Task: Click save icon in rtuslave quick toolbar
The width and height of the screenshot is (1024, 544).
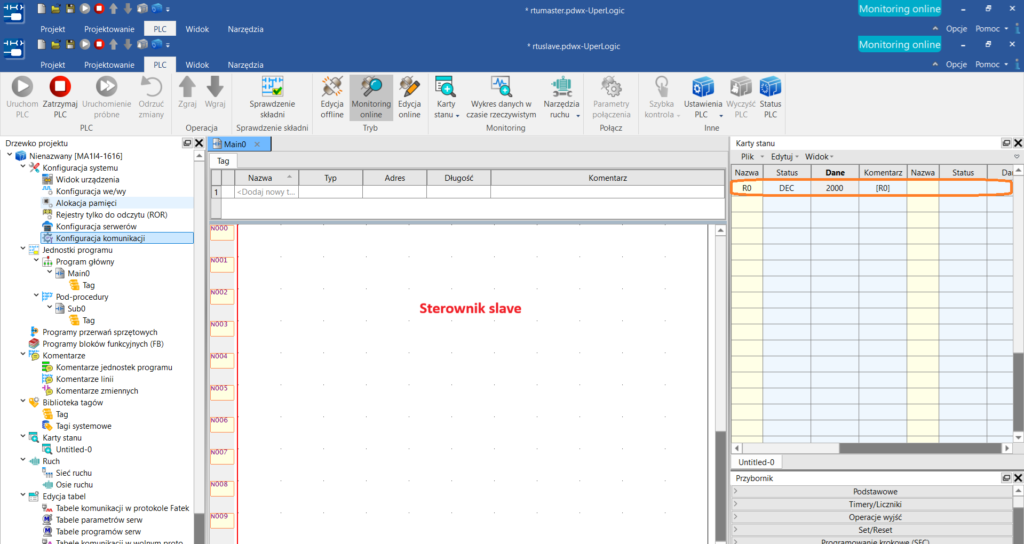Action: pos(71,45)
